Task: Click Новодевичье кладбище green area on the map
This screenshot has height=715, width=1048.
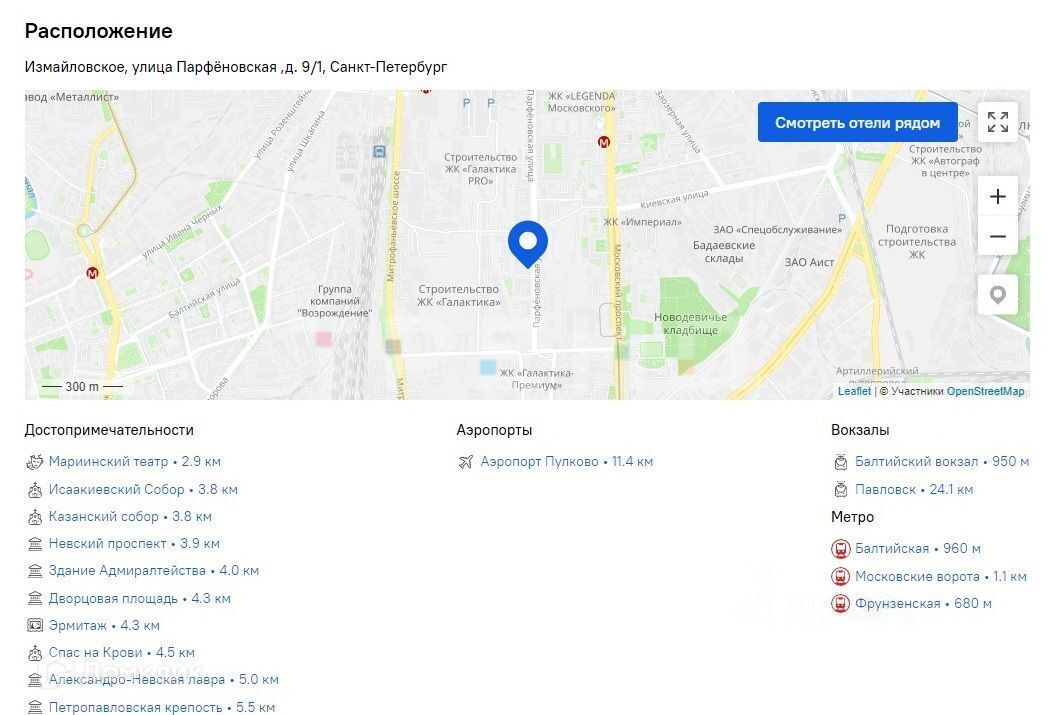Action: tap(690, 323)
